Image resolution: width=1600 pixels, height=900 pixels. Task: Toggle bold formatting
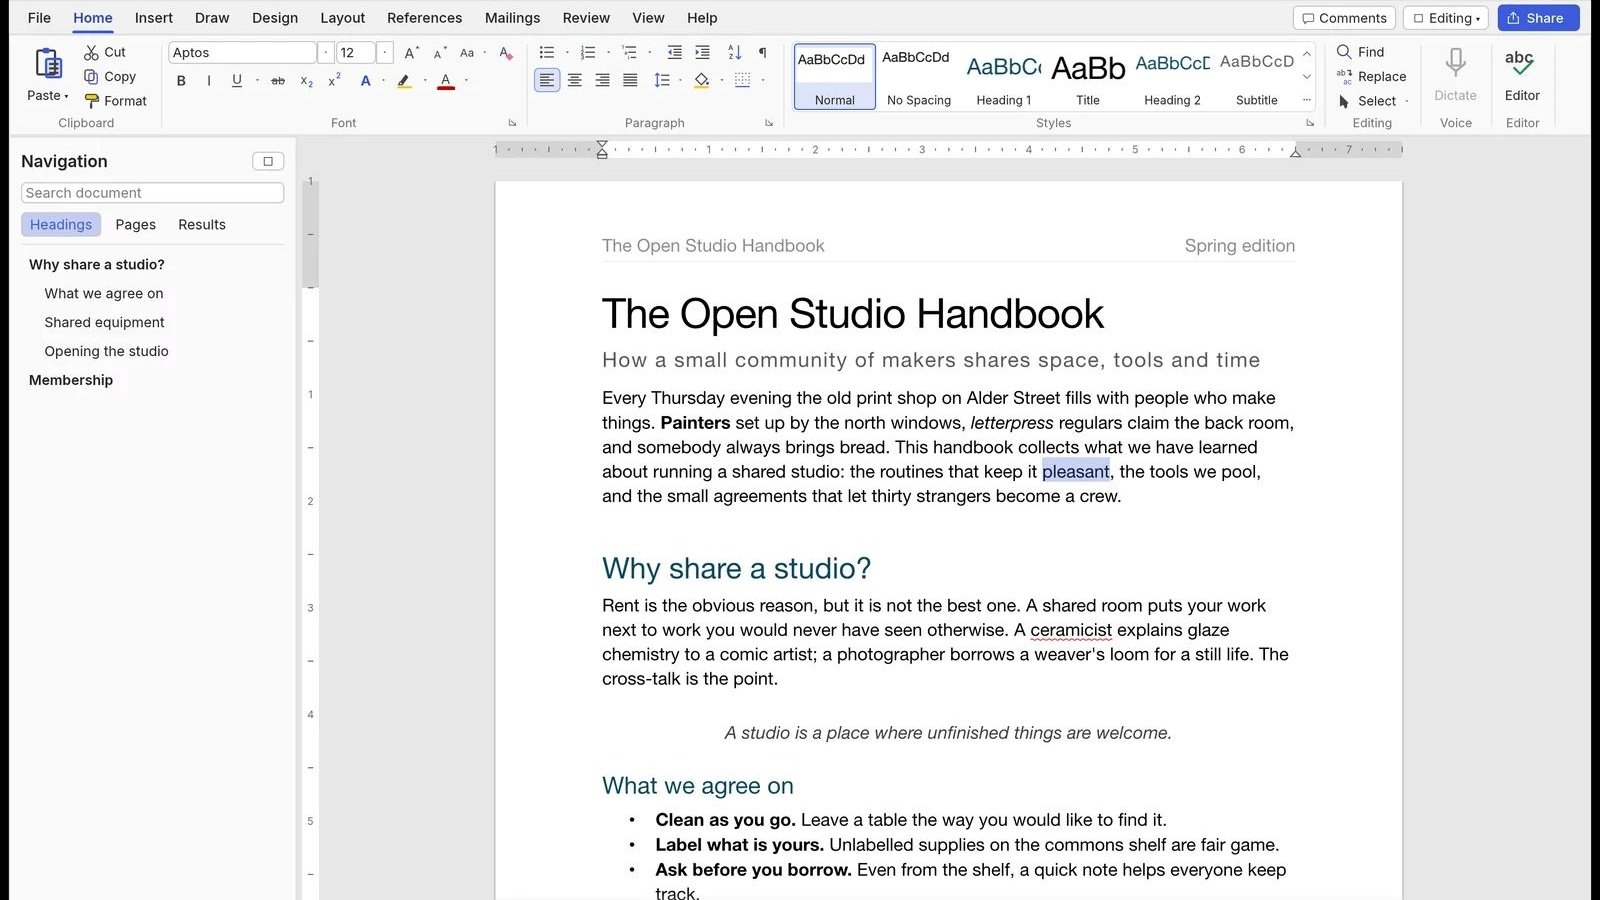tap(181, 81)
